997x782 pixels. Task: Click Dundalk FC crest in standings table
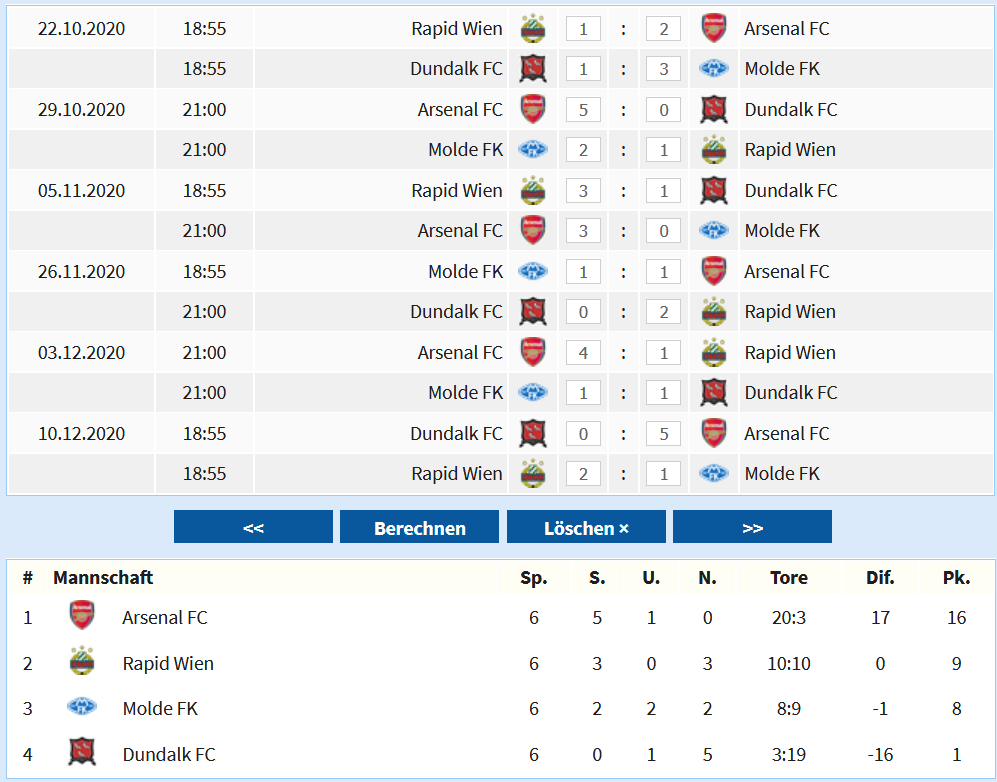81,752
